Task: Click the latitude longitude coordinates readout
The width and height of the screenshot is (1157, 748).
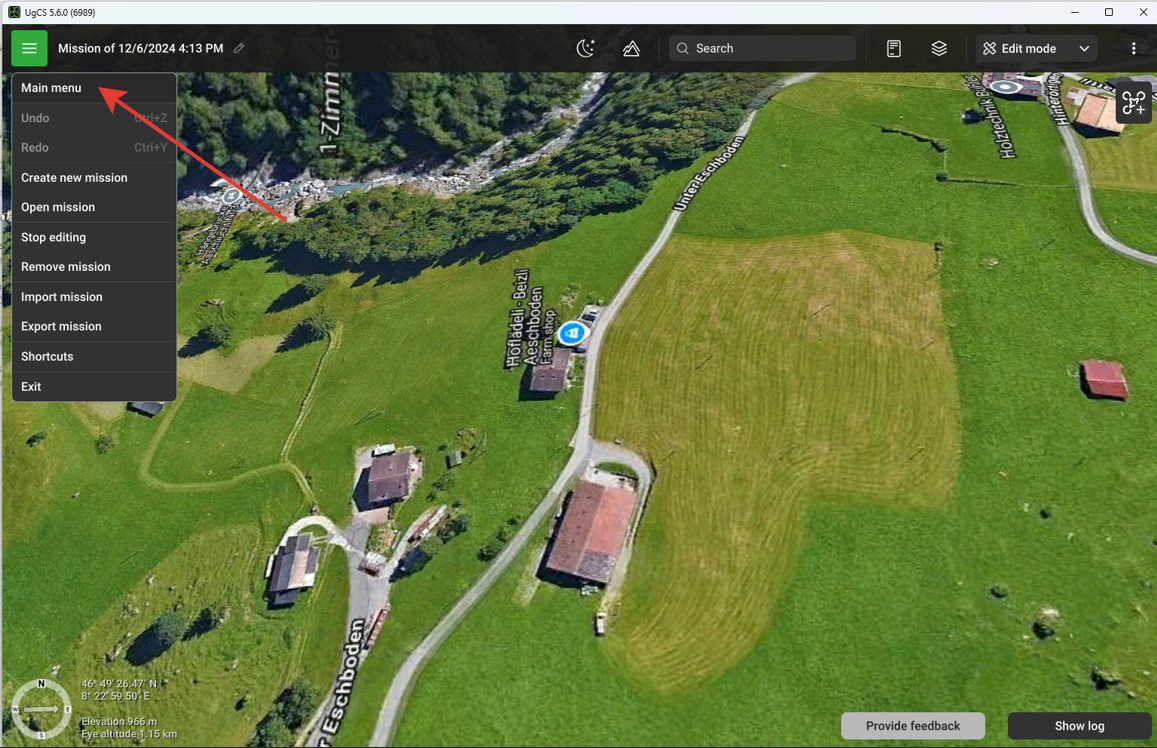Action: (118, 690)
